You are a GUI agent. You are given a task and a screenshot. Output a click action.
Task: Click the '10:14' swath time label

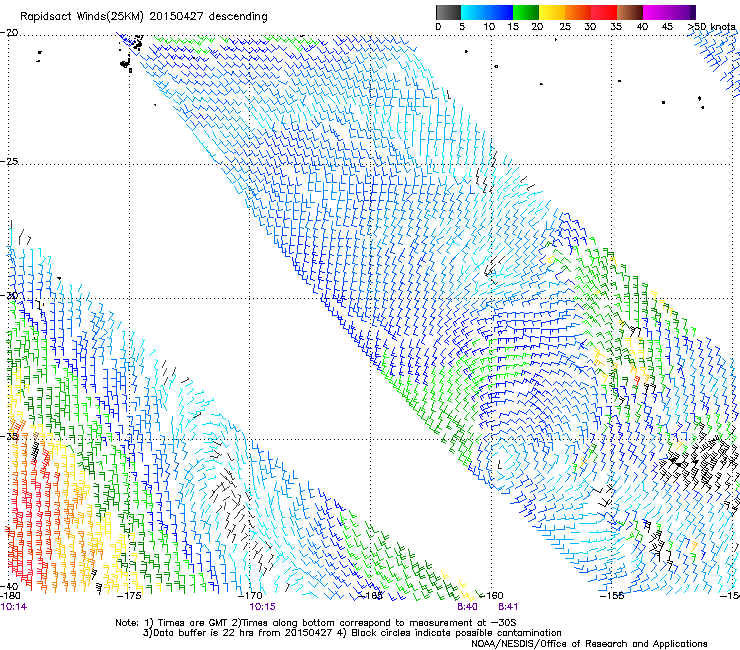tap(14, 607)
